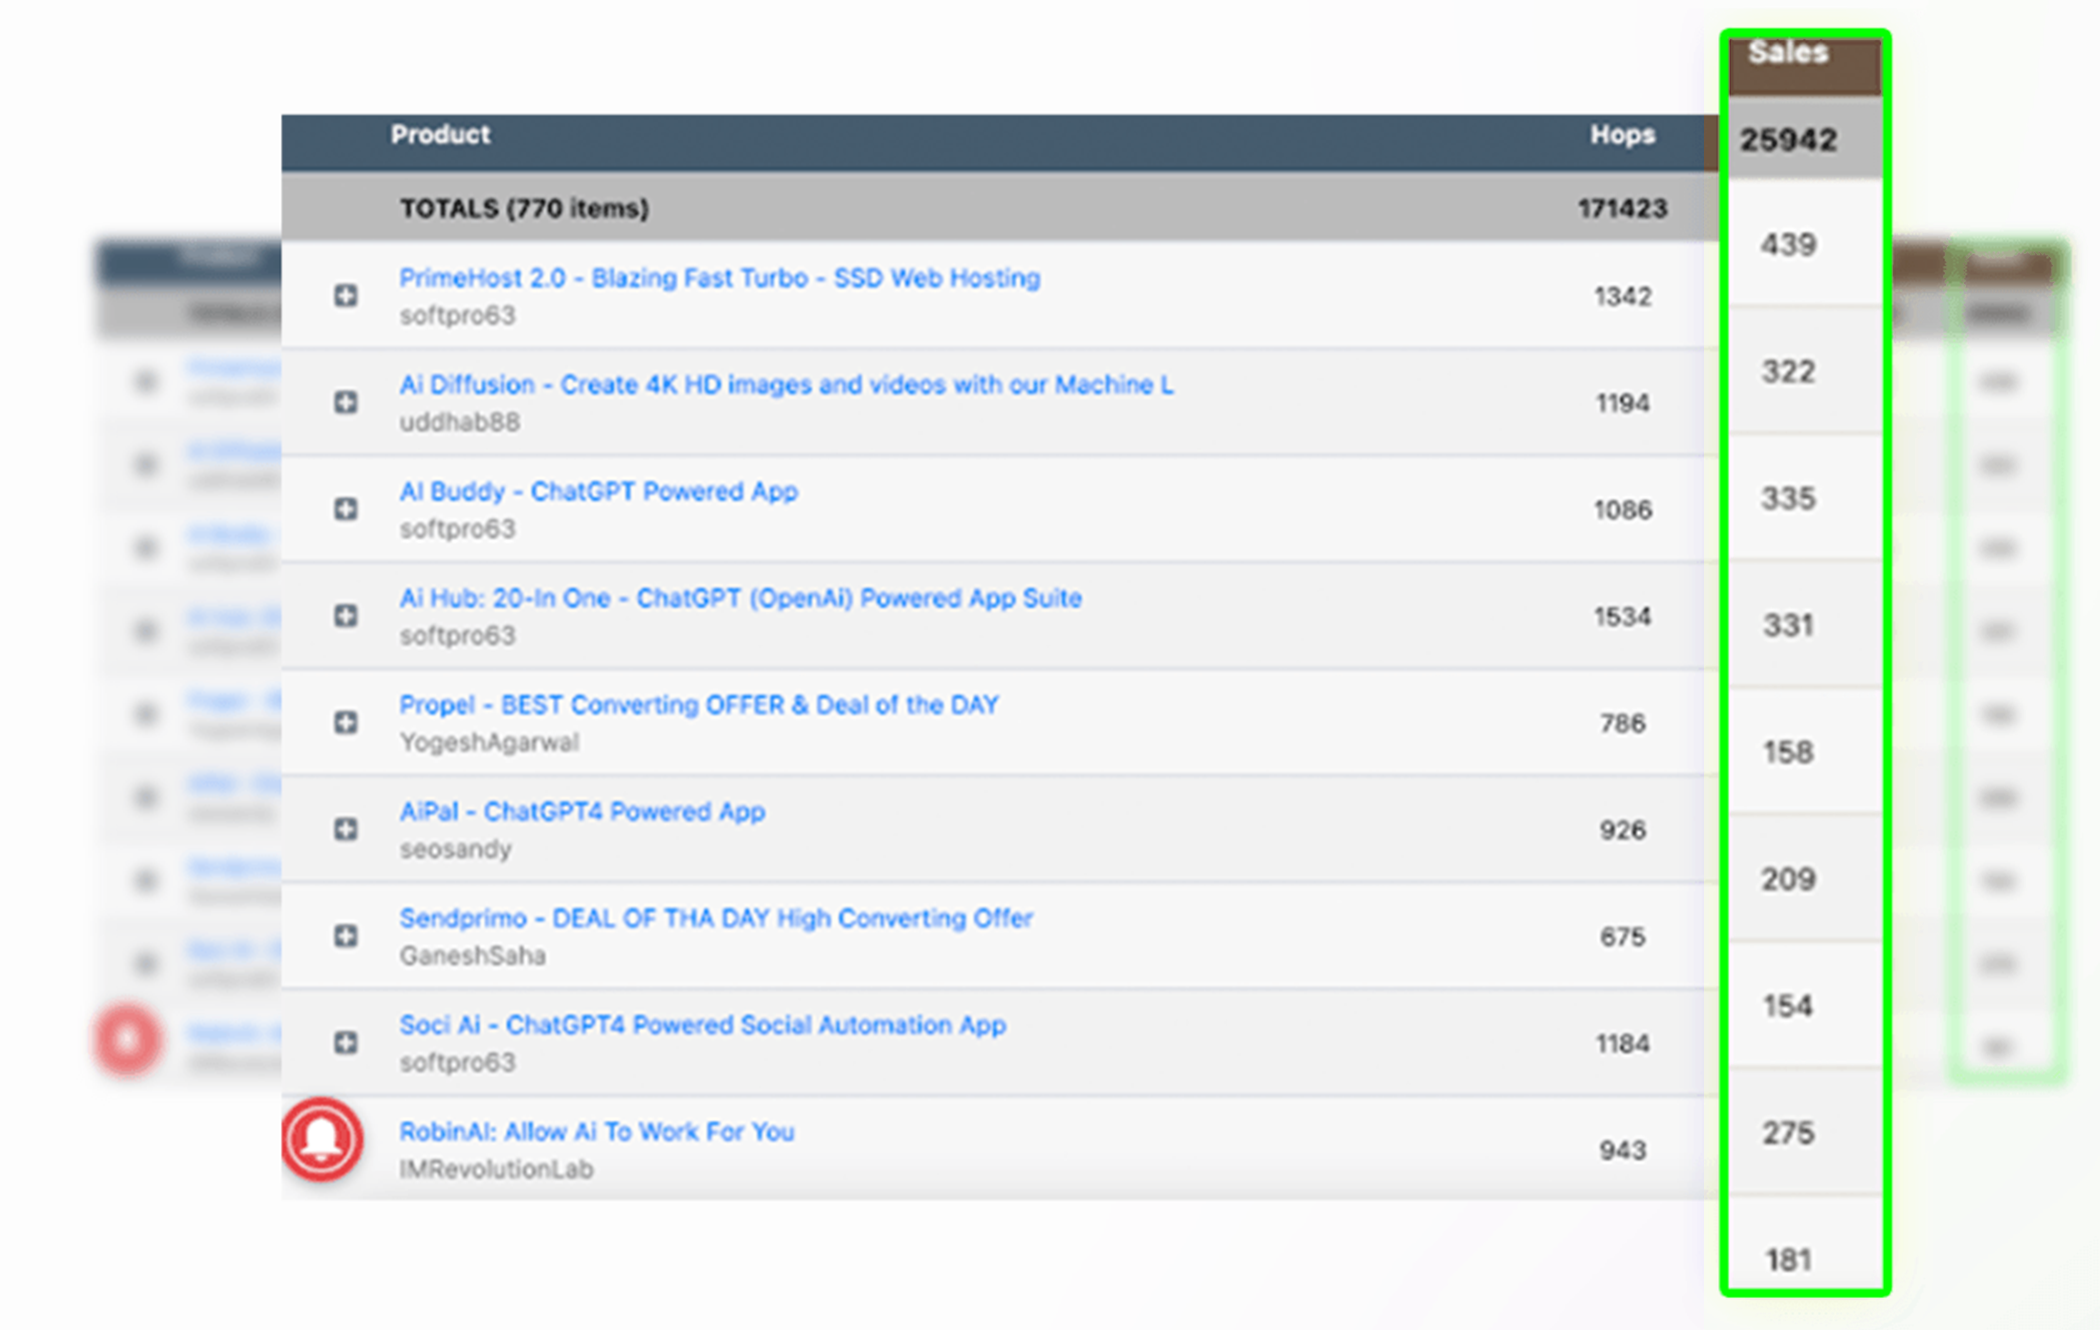
Task: Sort by the Hops column header
Action: point(1622,135)
